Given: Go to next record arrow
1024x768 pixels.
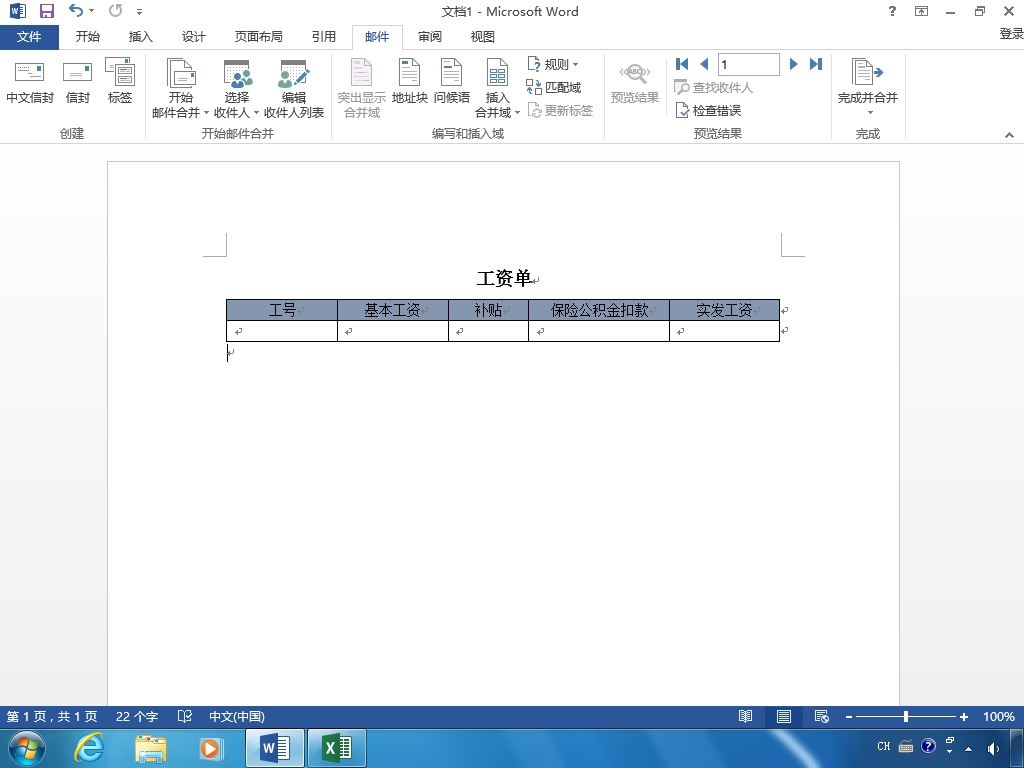Looking at the screenshot, I should pyautogui.click(x=793, y=64).
